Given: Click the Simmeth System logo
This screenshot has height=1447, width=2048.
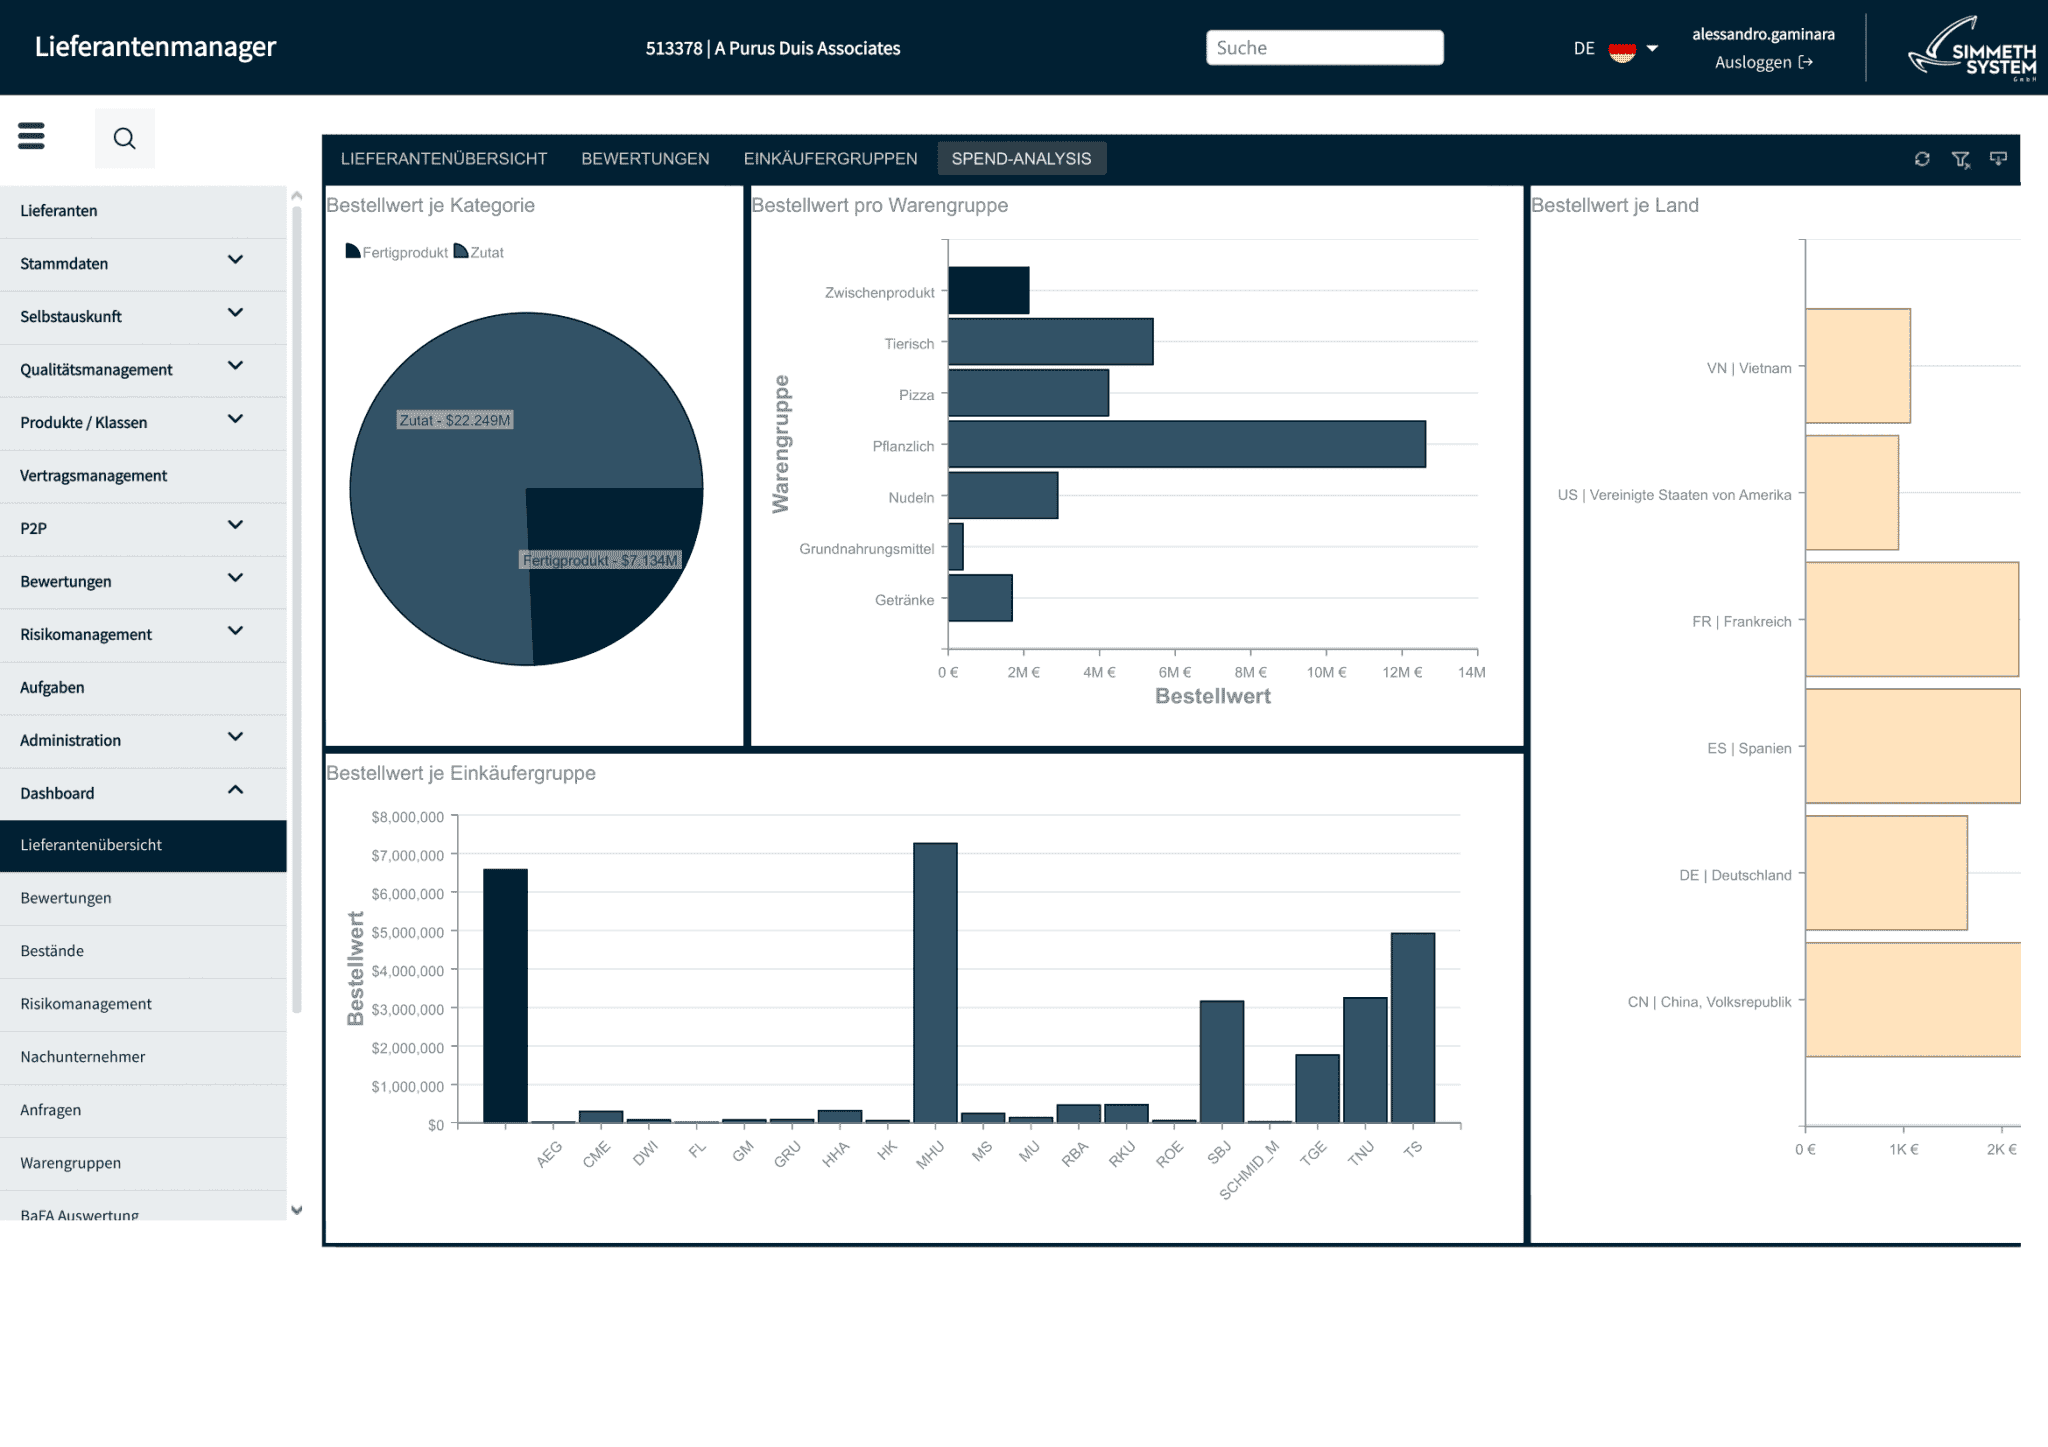Looking at the screenshot, I should click(x=1970, y=48).
